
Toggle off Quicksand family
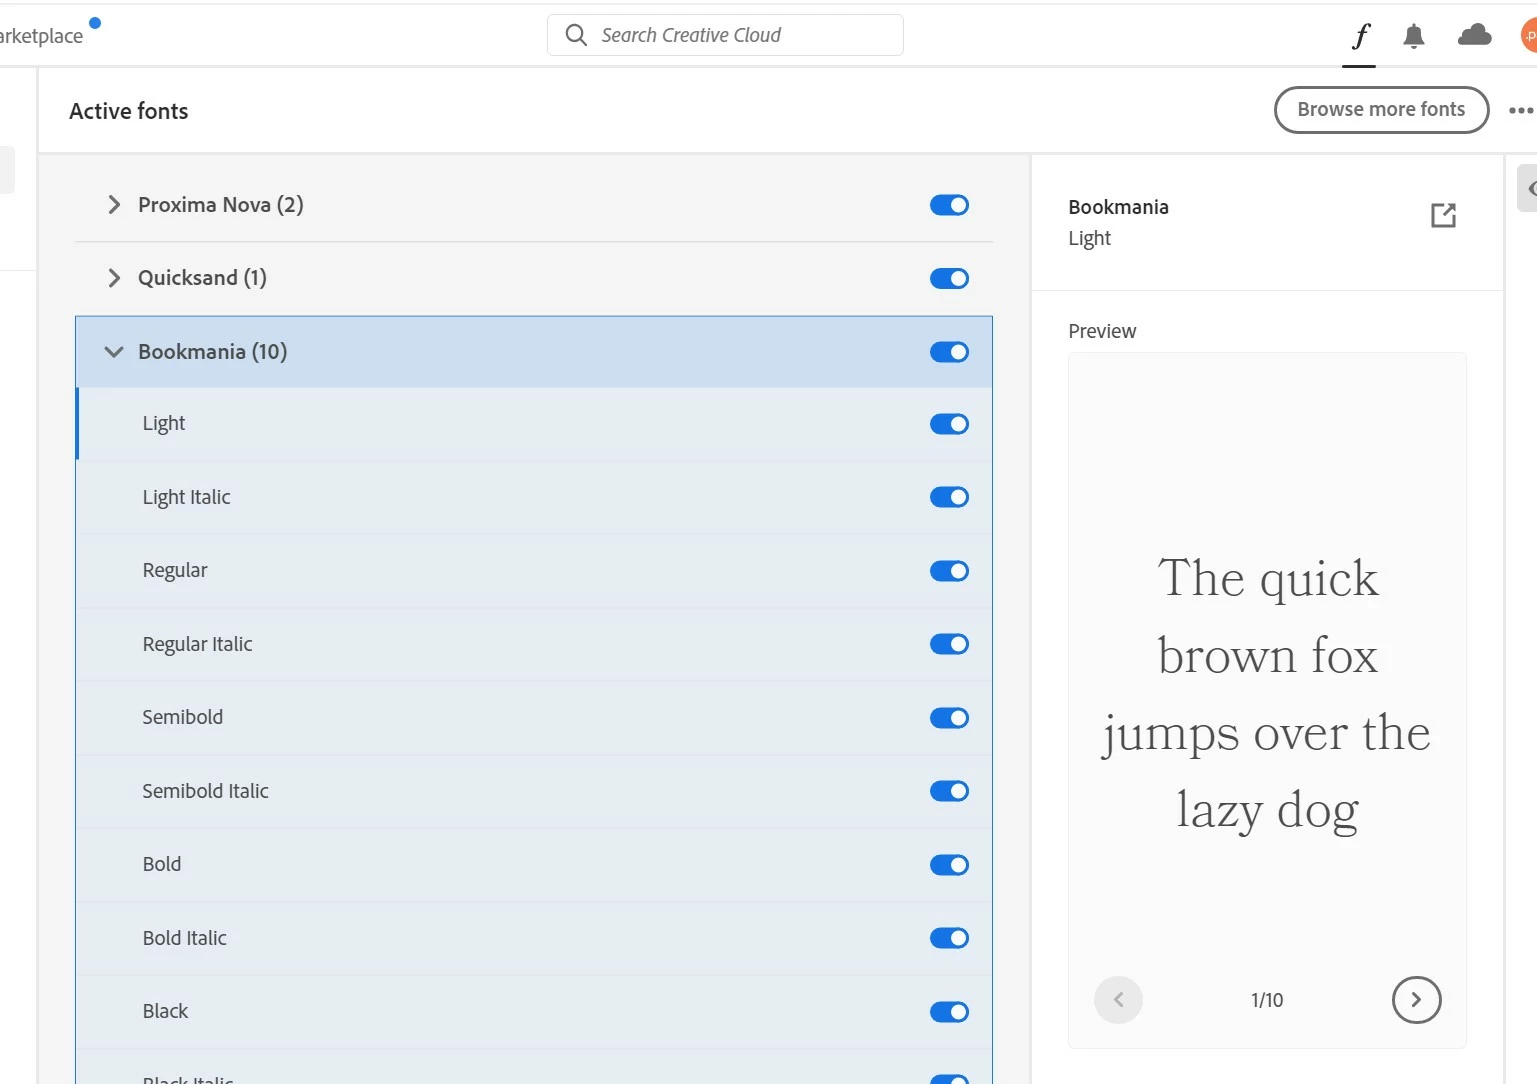coord(949,278)
